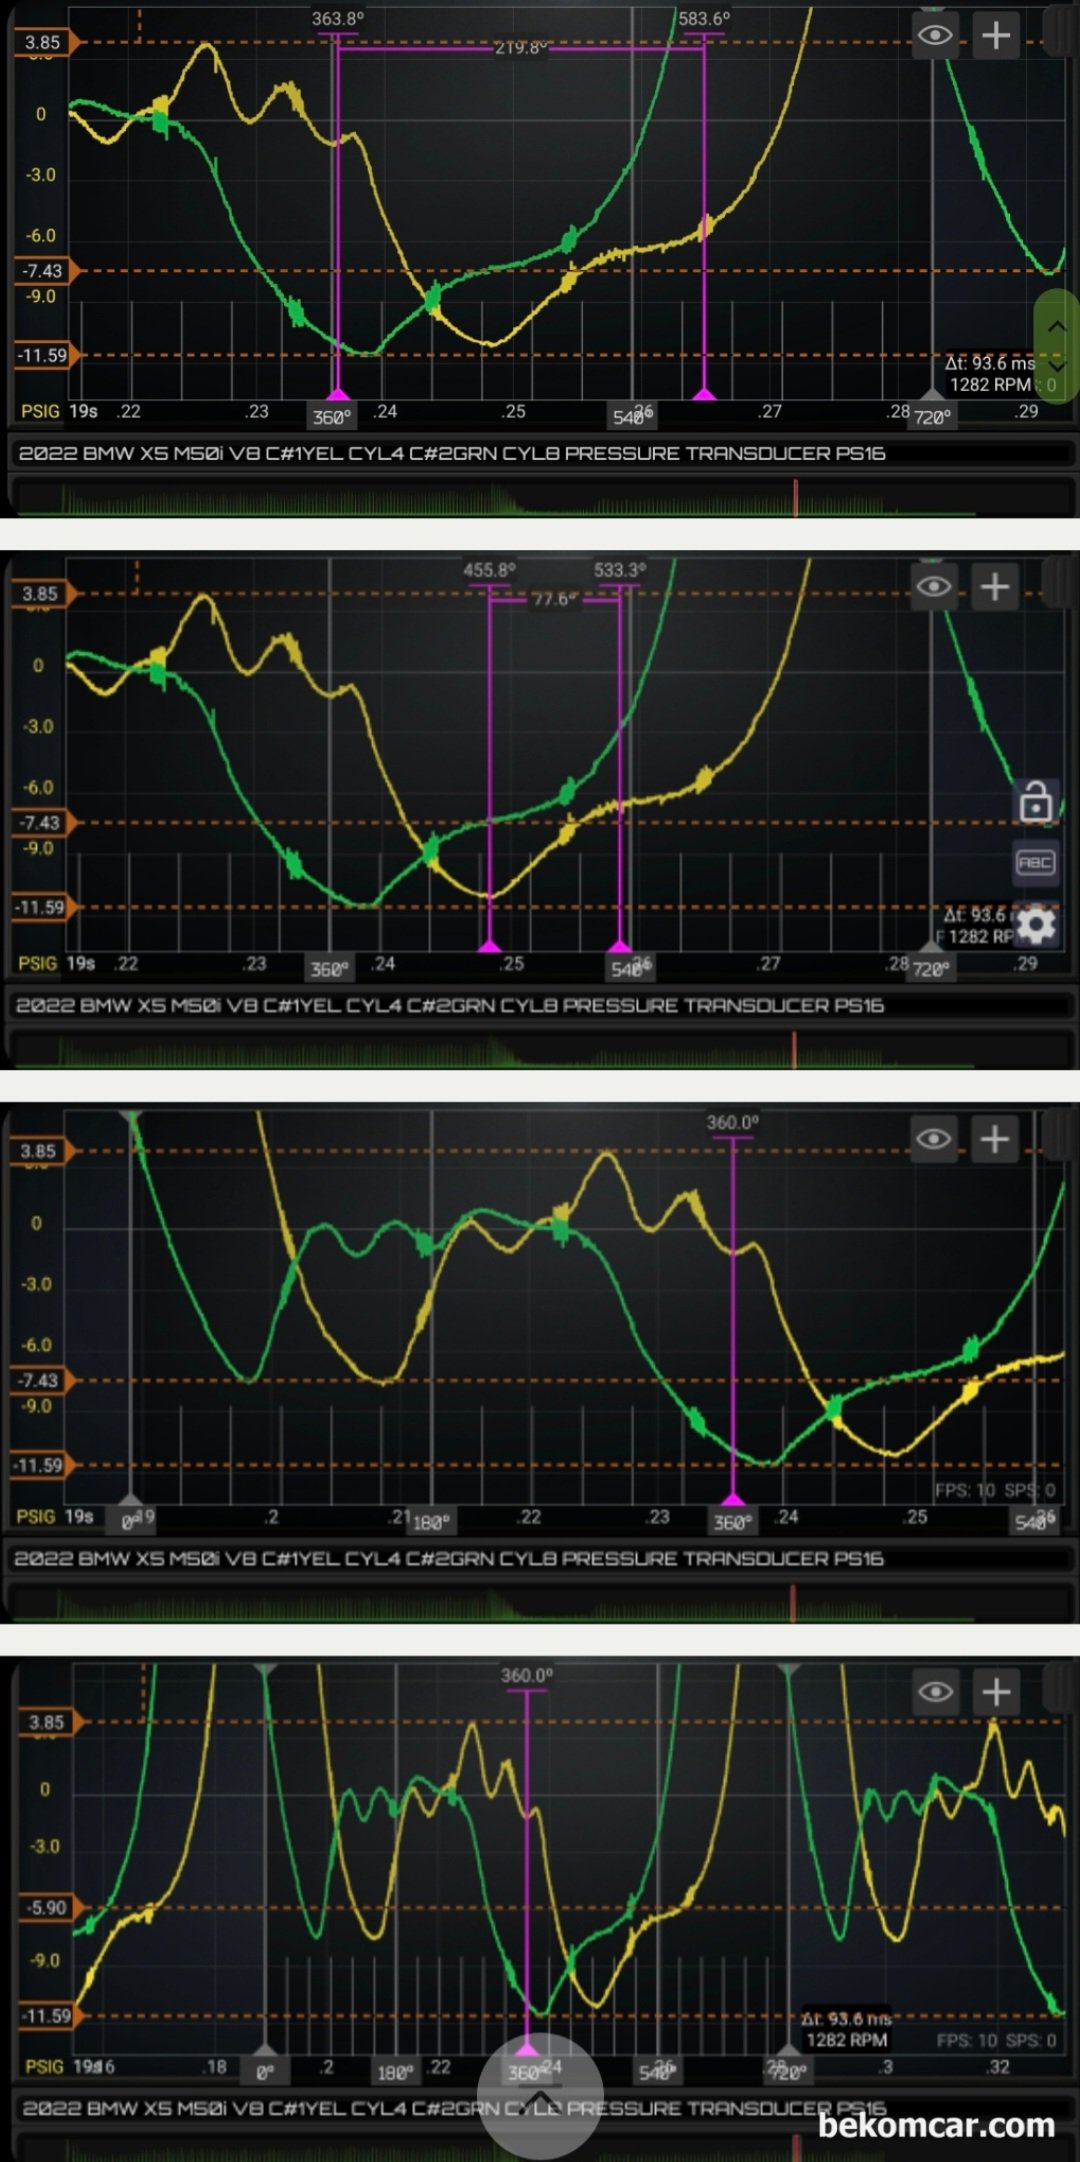Tap the plus icon in the third chart
Viewport: 1080px width, 2162px height.
[x=995, y=1139]
